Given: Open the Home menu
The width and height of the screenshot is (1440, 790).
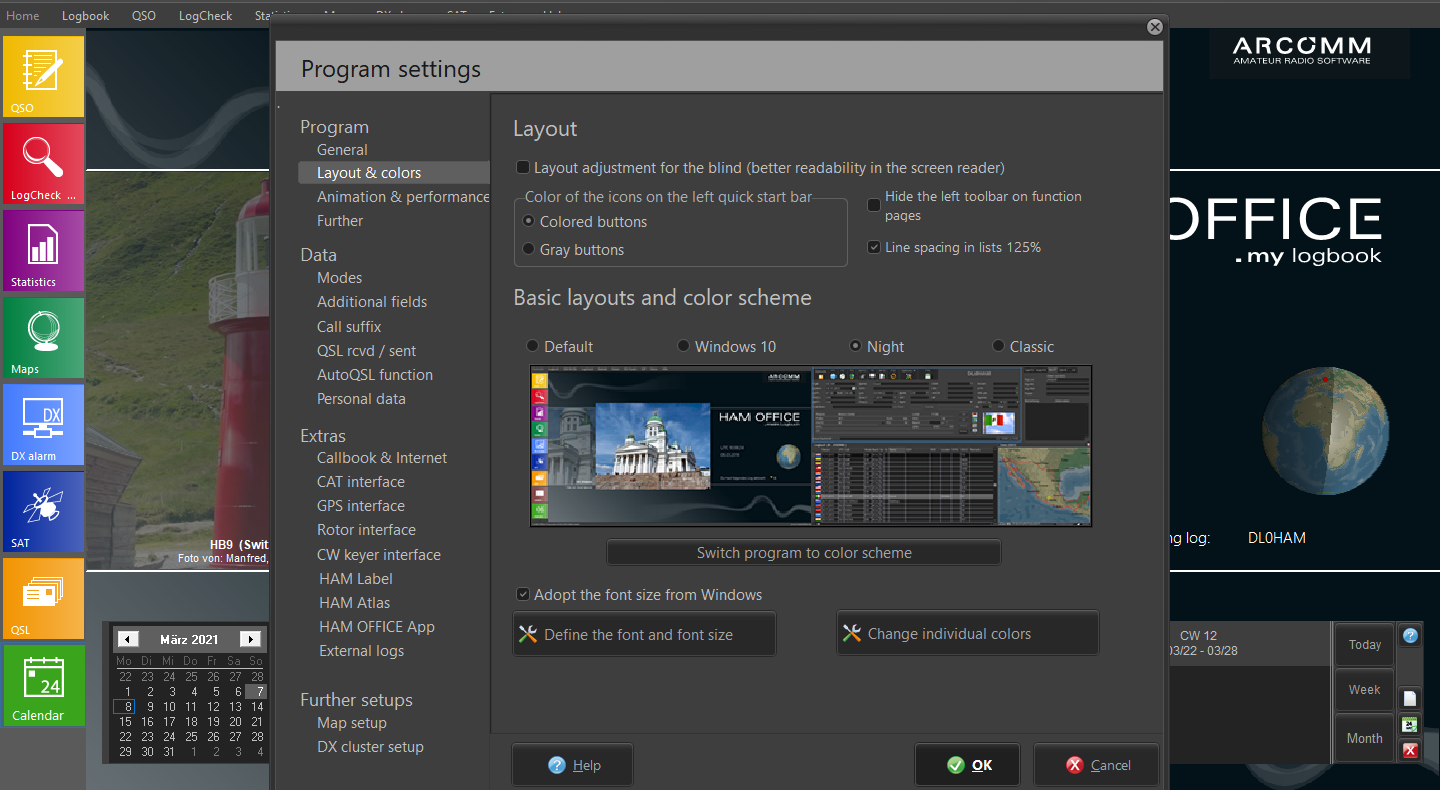Looking at the screenshot, I should [23, 15].
